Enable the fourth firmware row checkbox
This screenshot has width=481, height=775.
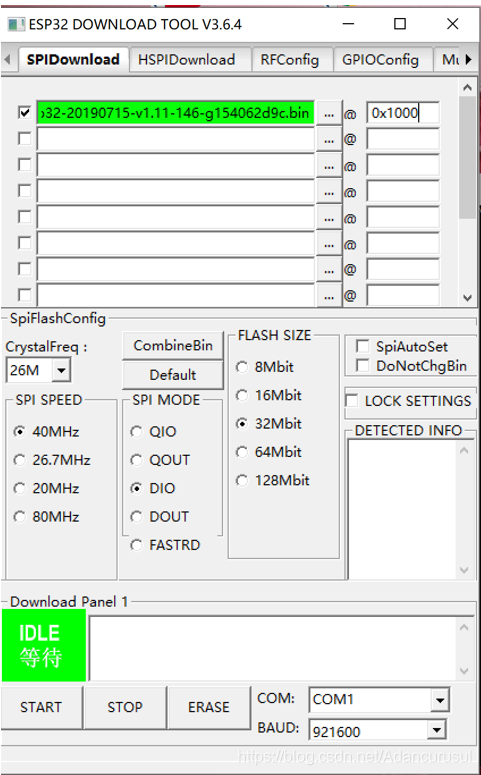tap(24, 191)
